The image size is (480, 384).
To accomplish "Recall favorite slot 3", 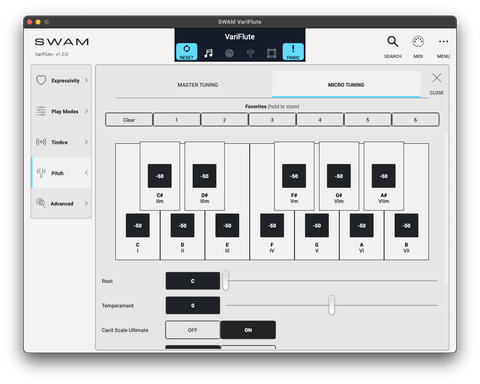I will tap(272, 120).
